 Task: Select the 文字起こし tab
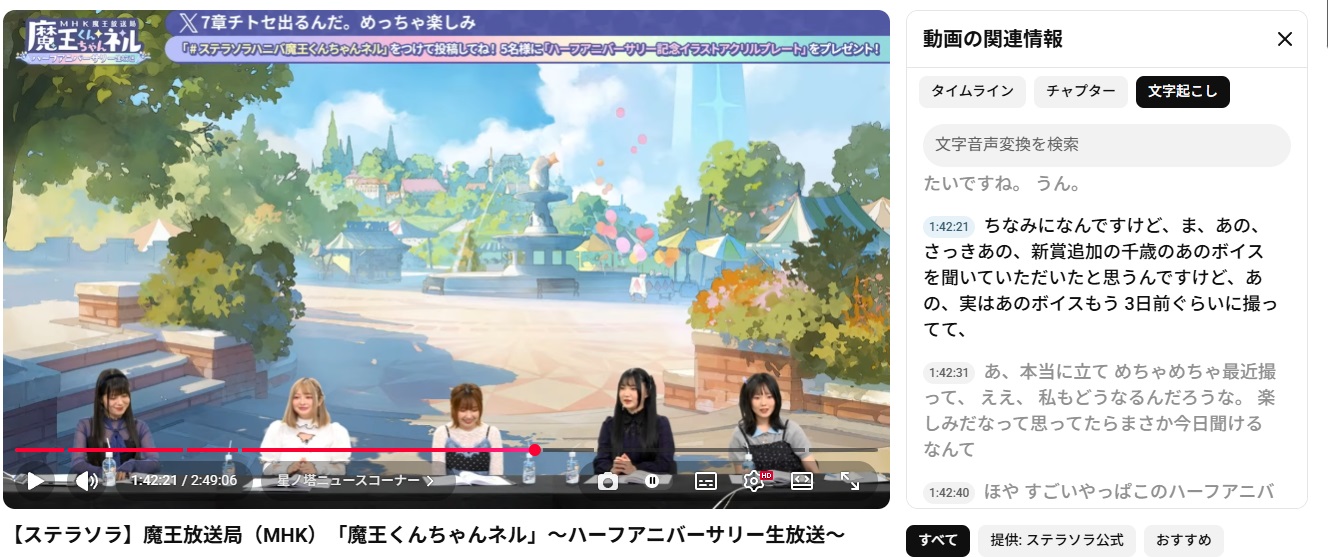click(1182, 91)
